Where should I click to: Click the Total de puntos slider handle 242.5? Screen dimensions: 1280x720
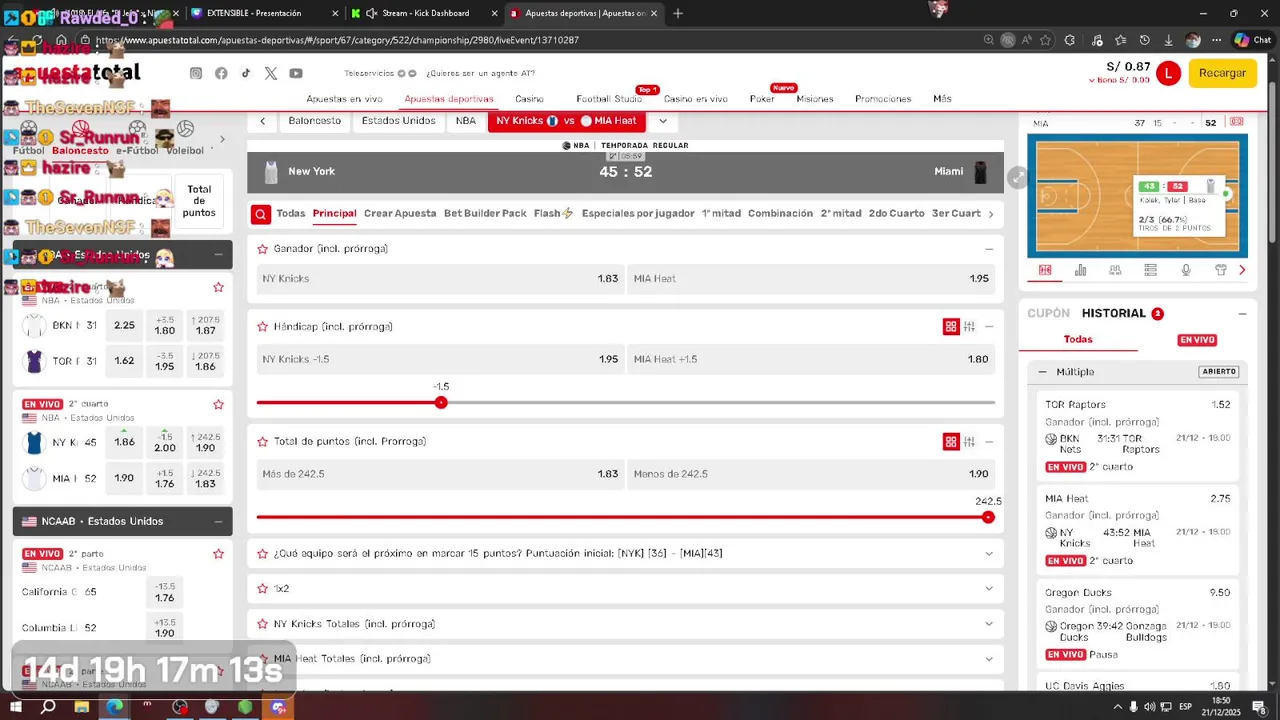(988, 517)
